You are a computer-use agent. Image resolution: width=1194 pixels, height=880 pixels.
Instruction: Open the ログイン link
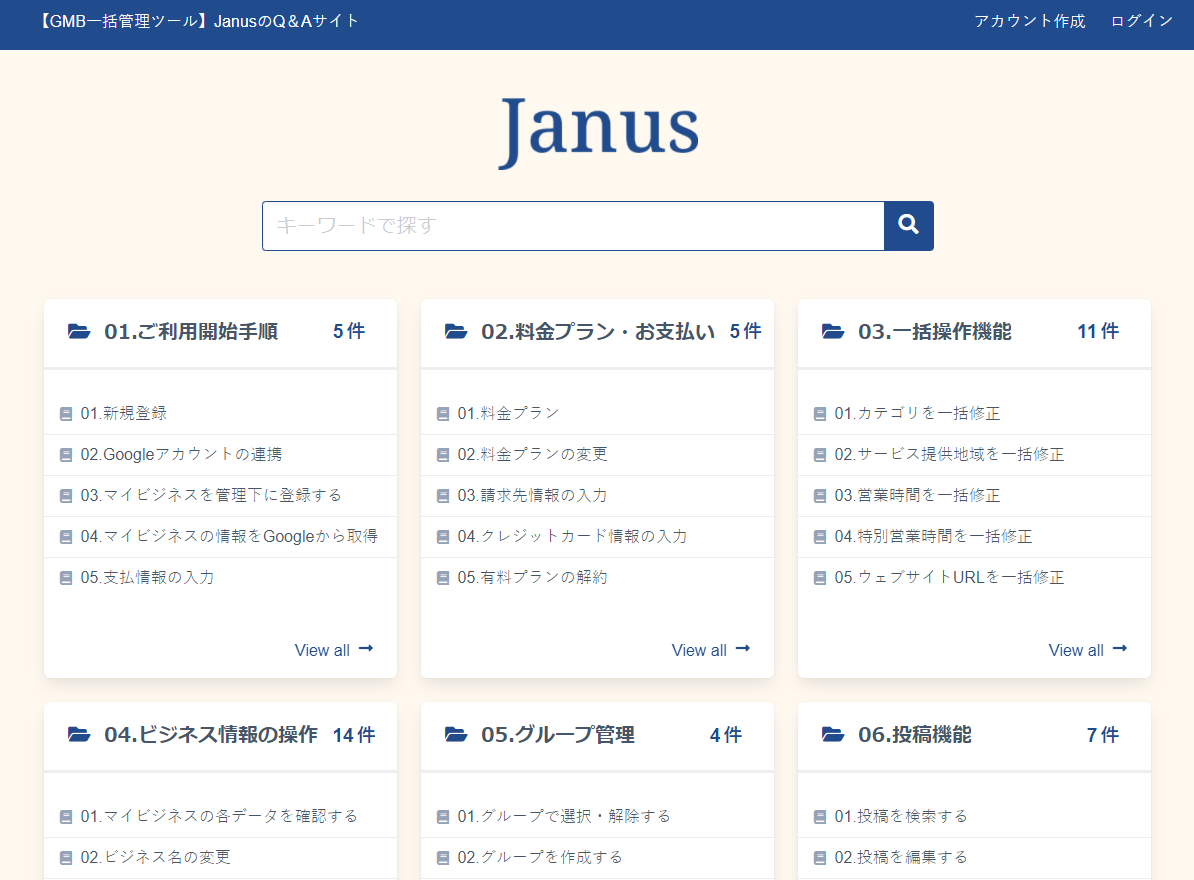tap(1141, 21)
